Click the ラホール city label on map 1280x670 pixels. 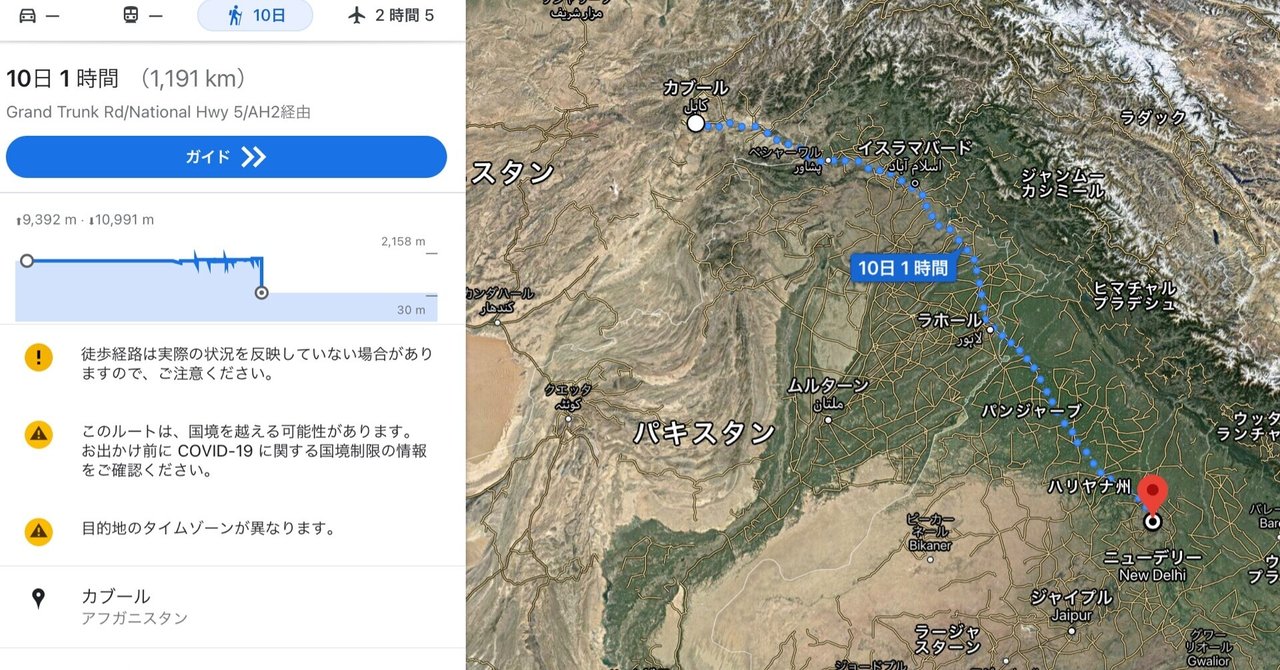coord(950,321)
